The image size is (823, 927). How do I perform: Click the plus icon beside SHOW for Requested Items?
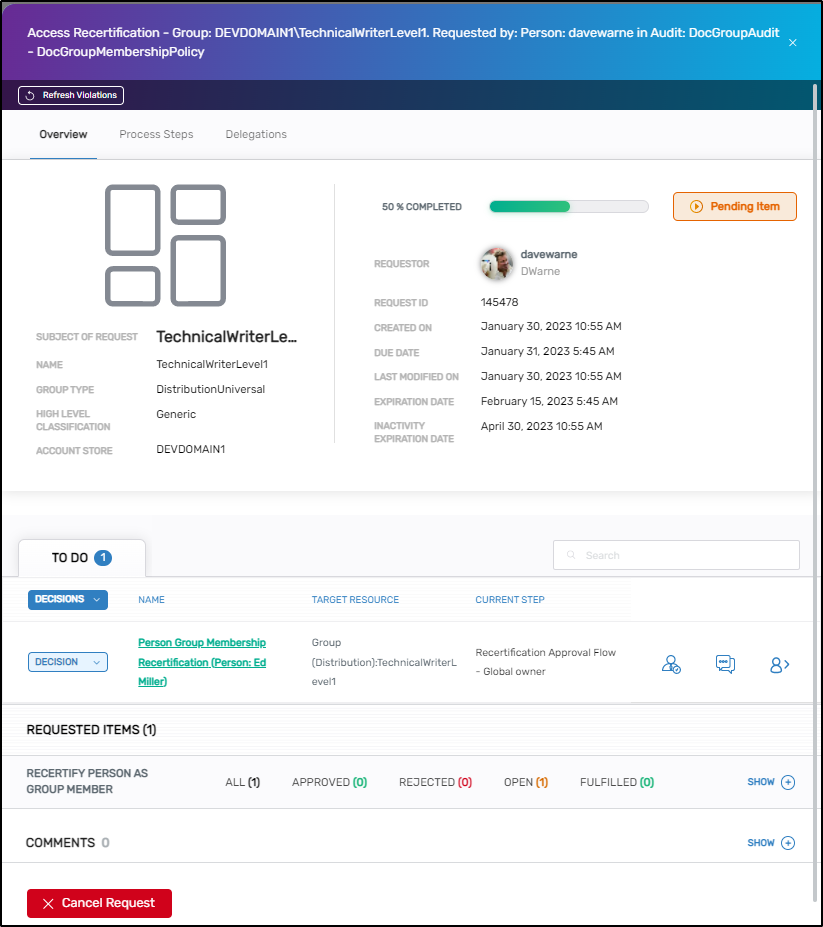[789, 782]
